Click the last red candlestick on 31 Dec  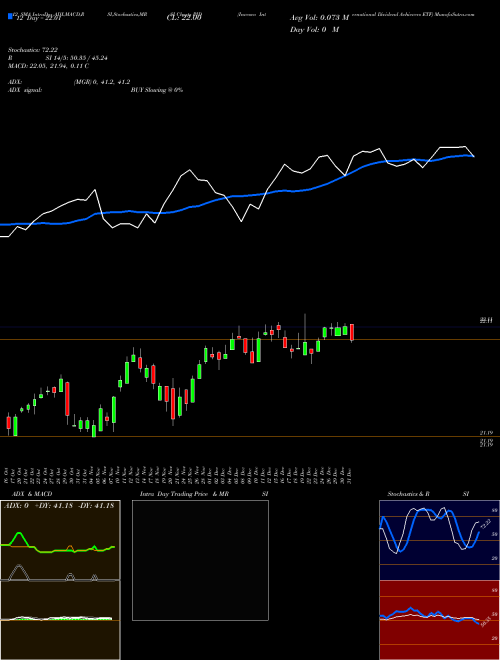[352, 332]
